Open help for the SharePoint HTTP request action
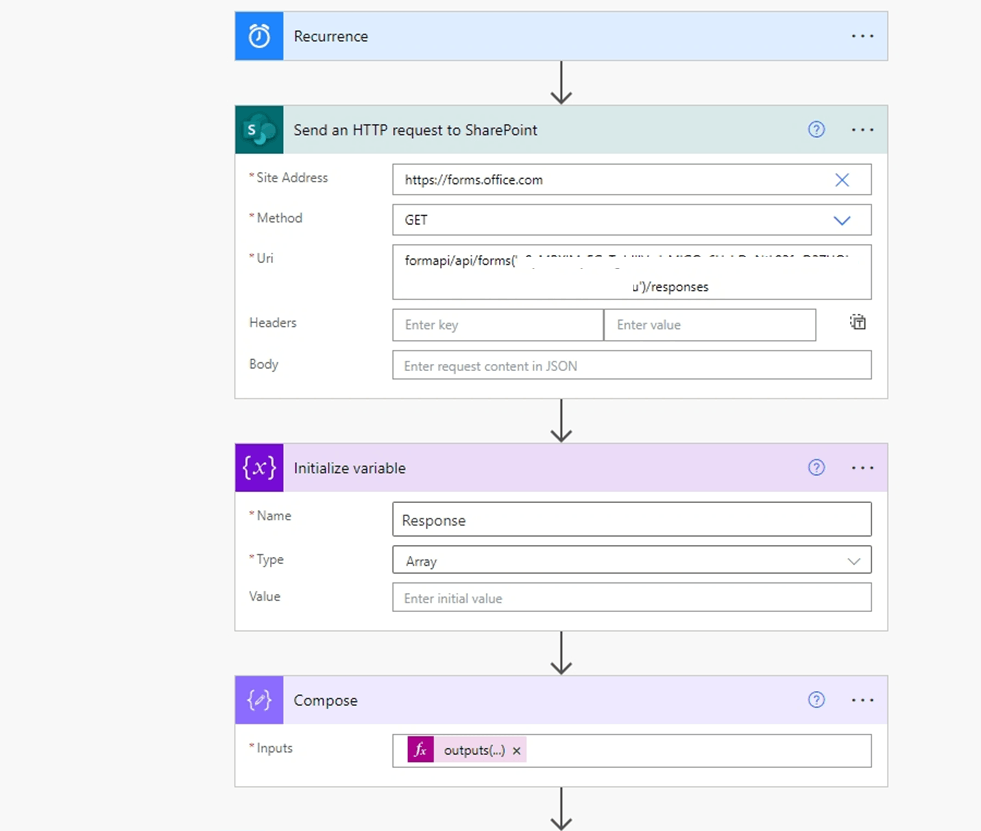Viewport: 981px width, 831px height. (x=816, y=129)
